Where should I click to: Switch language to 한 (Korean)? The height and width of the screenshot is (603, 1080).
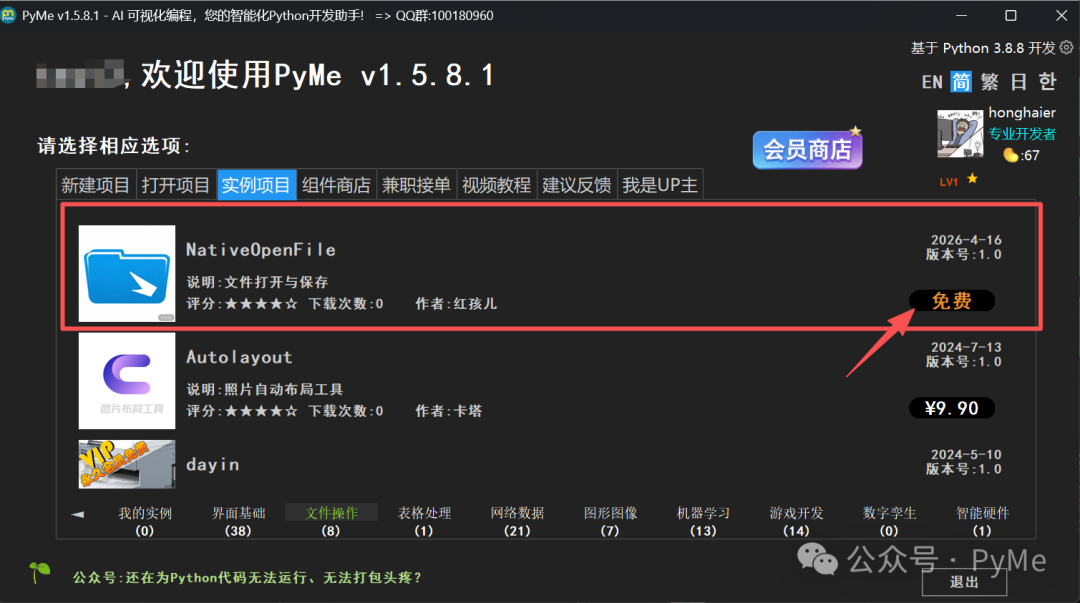click(x=1048, y=81)
